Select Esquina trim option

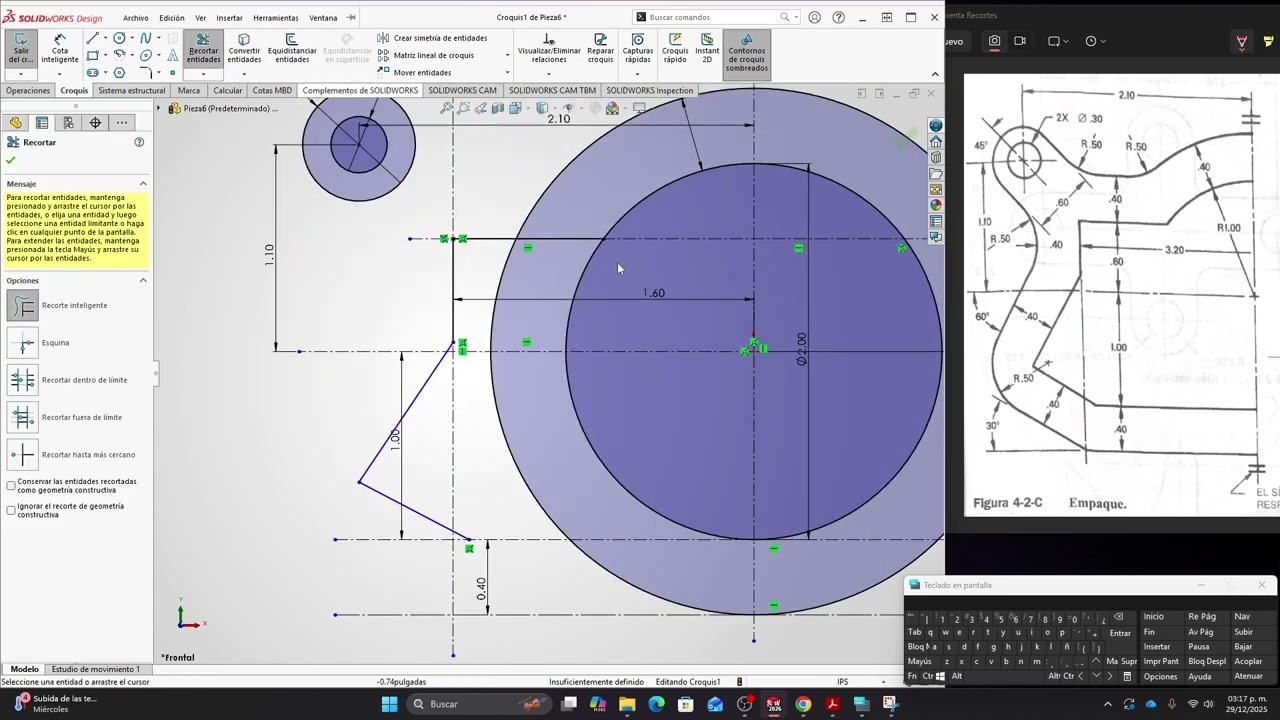[x=23, y=343]
